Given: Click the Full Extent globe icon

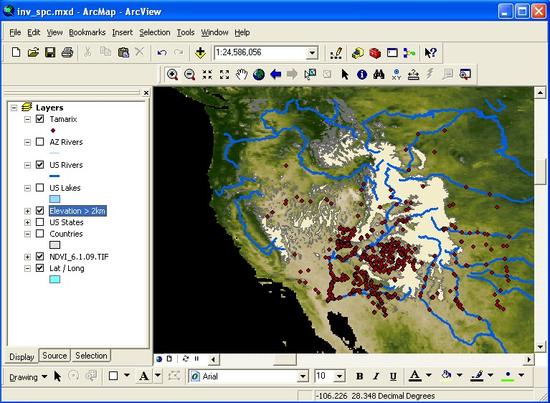Looking at the screenshot, I should (x=259, y=74).
